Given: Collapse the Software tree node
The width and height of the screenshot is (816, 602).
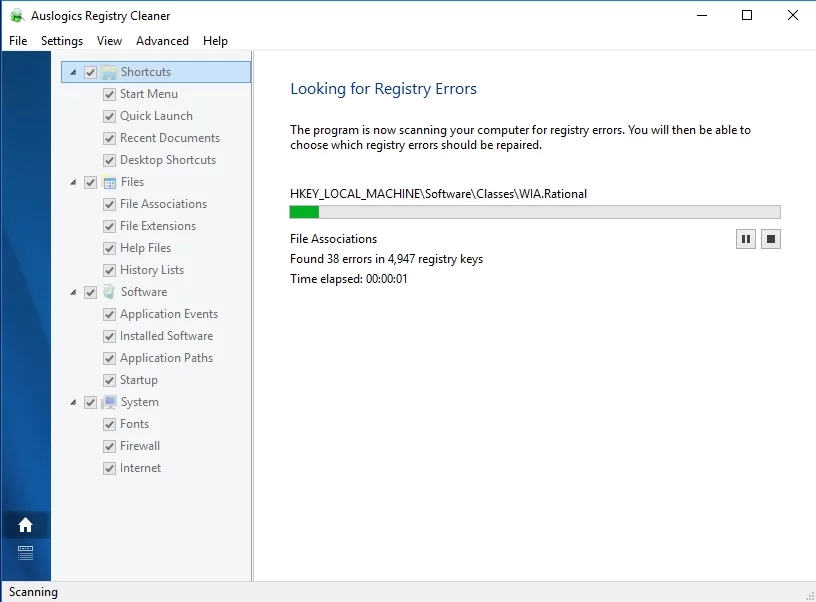Looking at the screenshot, I should click(x=73, y=292).
